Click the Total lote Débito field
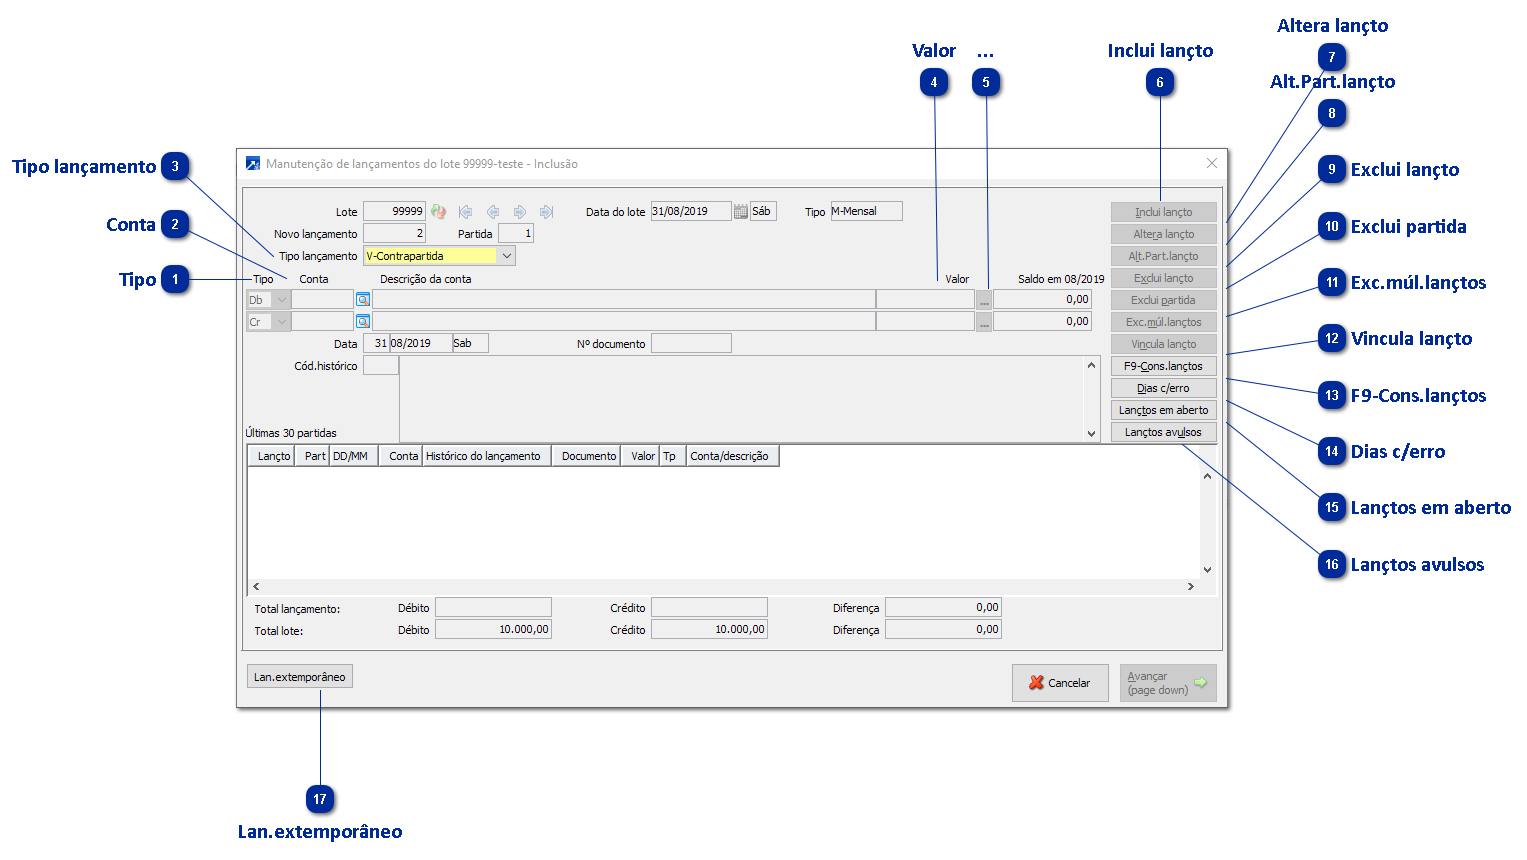This screenshot has height=860, width=1527. click(493, 629)
